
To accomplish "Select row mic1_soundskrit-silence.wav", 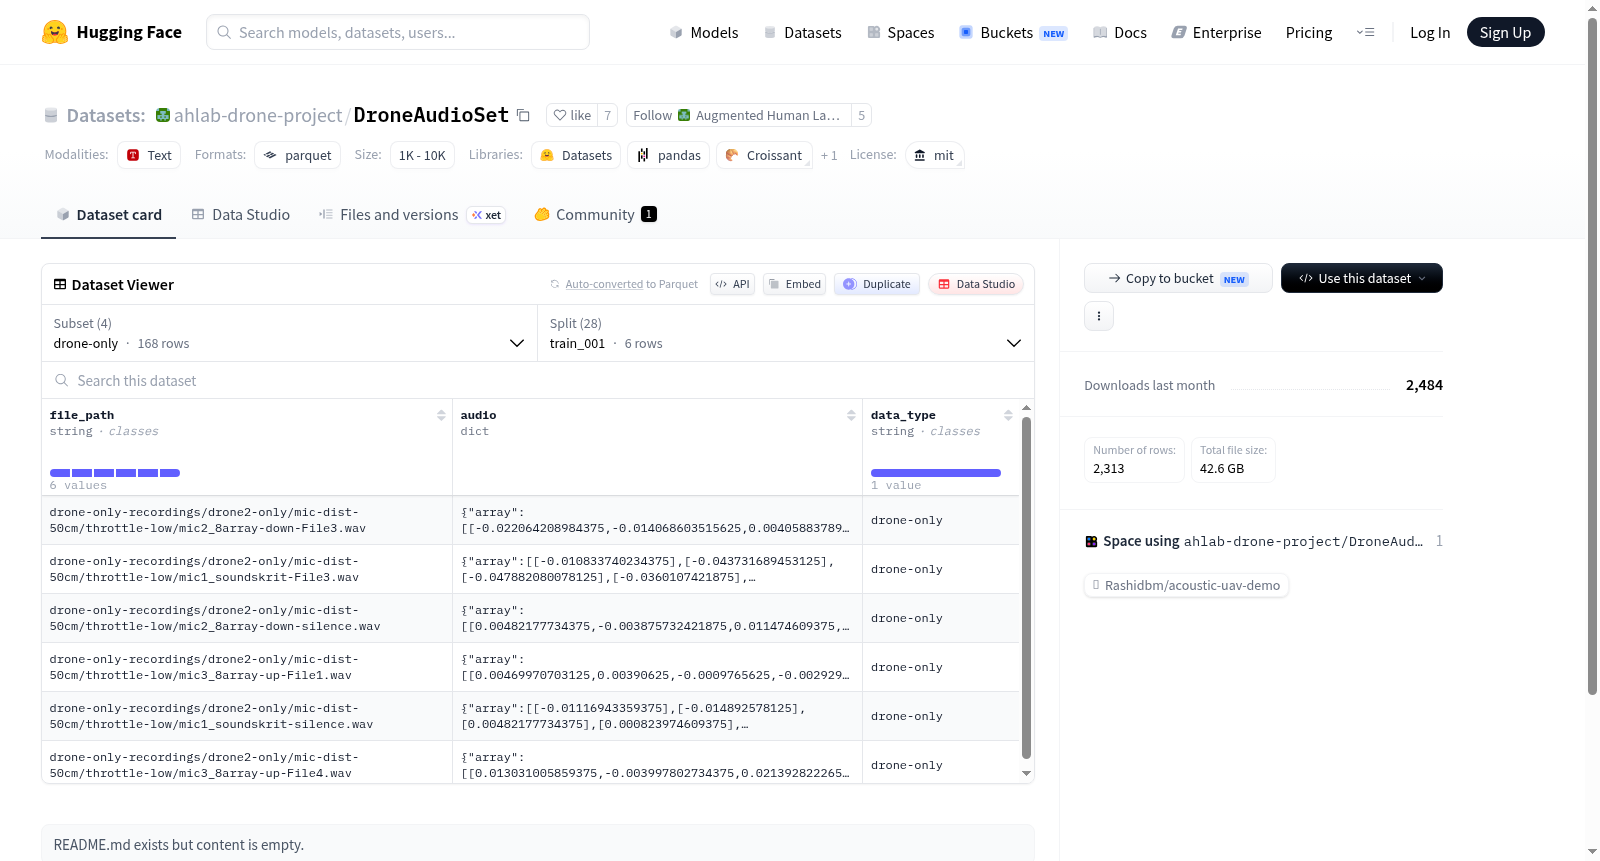I will click(x=531, y=716).
